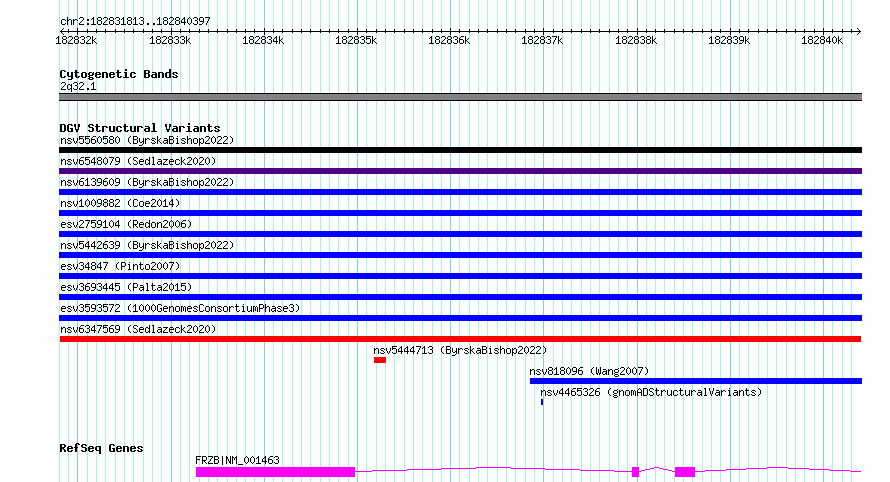Click the medium magenta FRZB exon past 182838k
The image size is (890, 482).
click(x=685, y=472)
